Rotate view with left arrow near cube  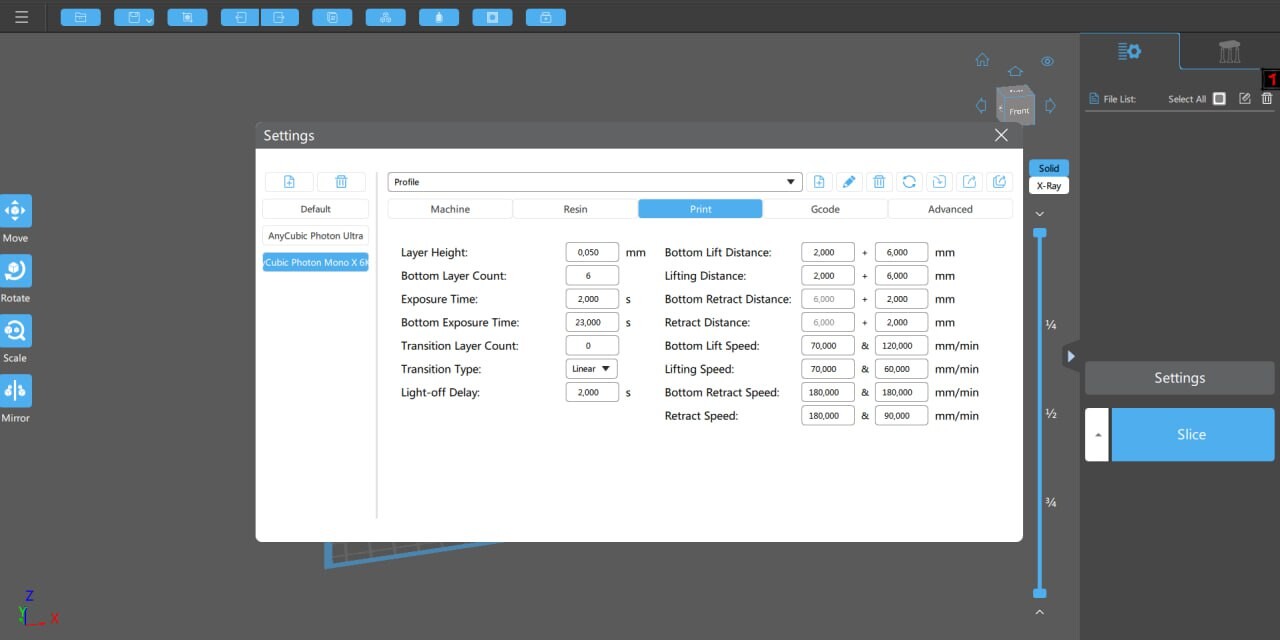(x=981, y=106)
